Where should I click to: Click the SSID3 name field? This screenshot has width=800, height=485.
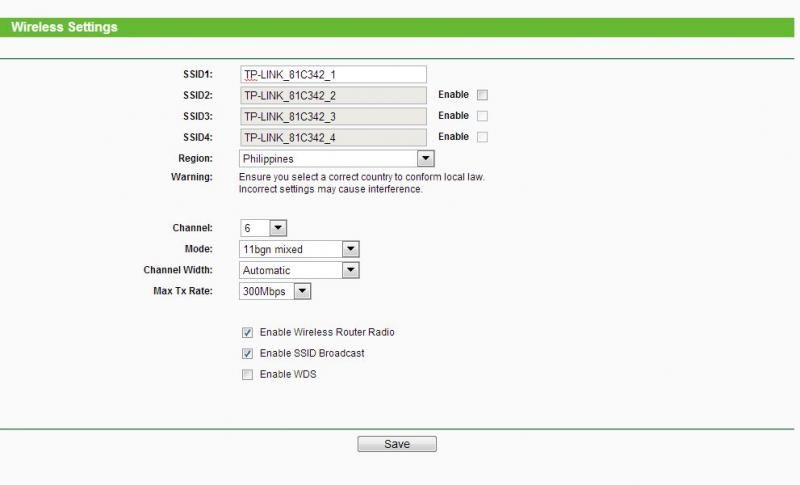[333, 116]
